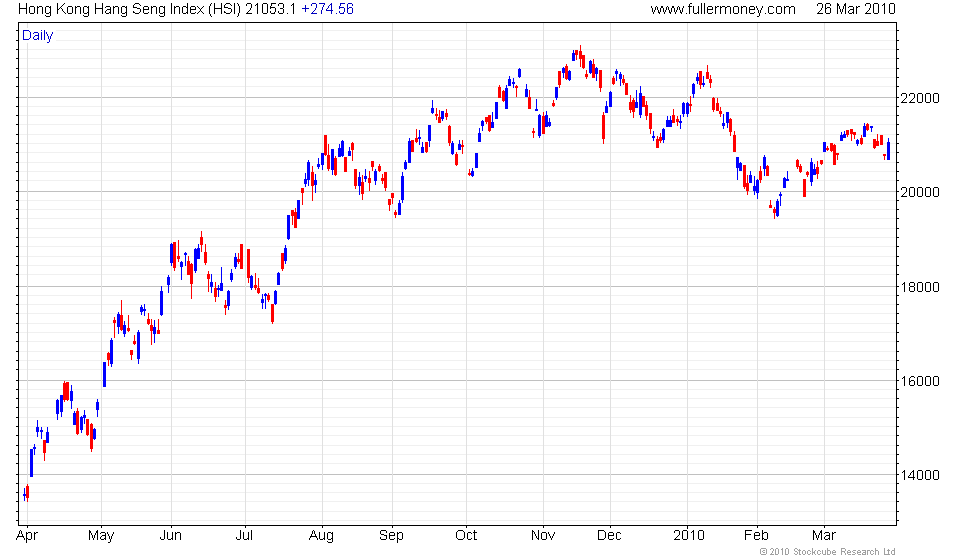Click the Dec month label
980x560 pixels.
(609, 536)
